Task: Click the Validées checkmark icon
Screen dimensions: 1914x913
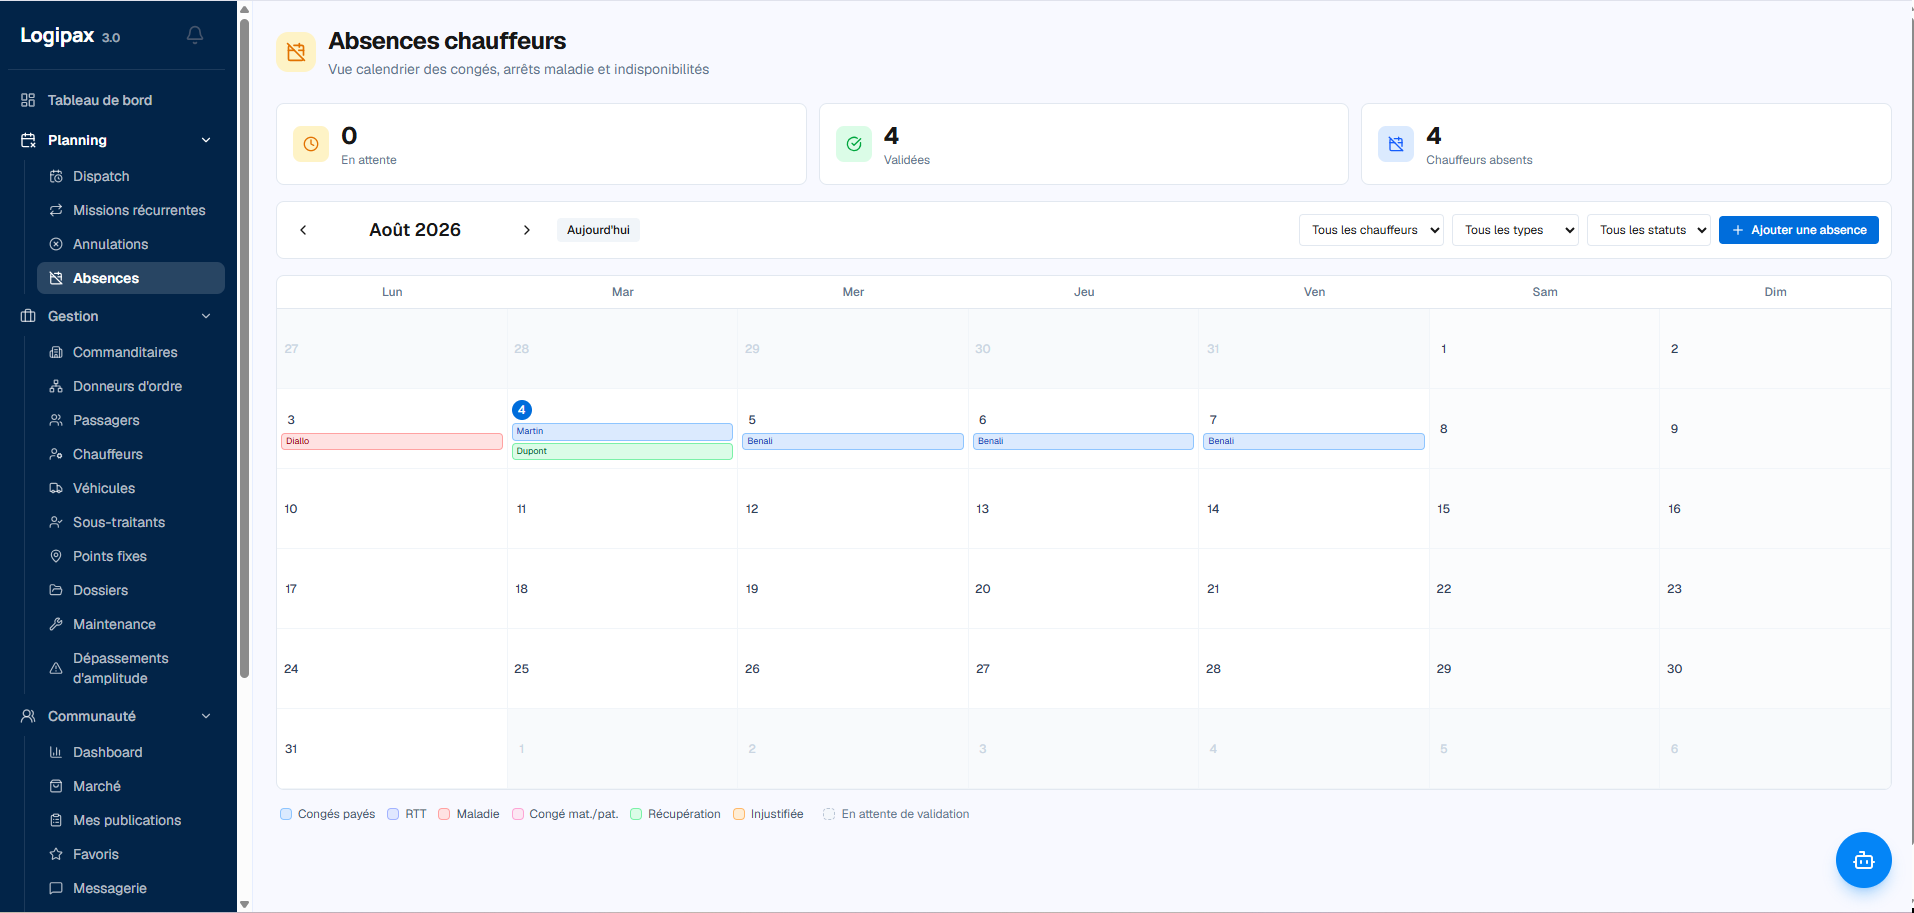Action: (x=854, y=144)
